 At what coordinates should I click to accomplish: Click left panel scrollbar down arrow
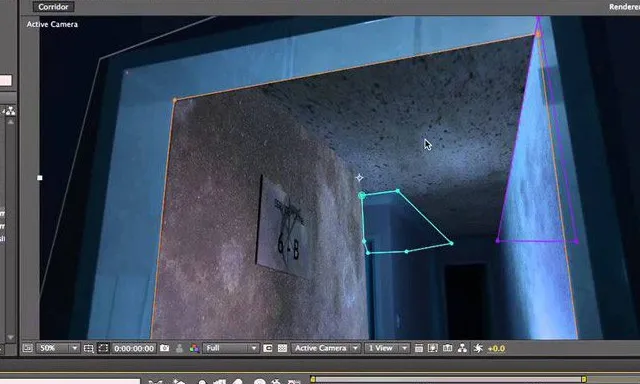(11, 338)
